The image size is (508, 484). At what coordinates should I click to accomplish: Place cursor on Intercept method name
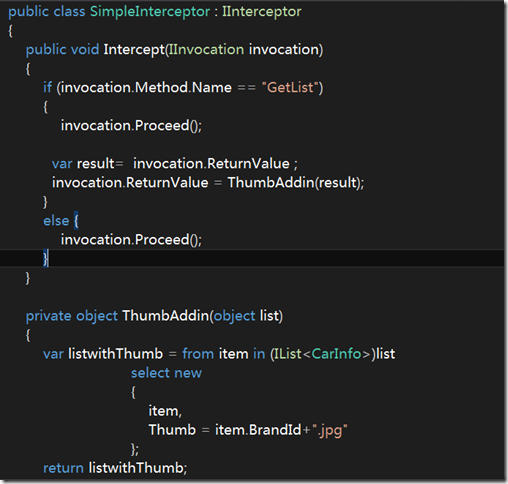[x=134, y=50]
